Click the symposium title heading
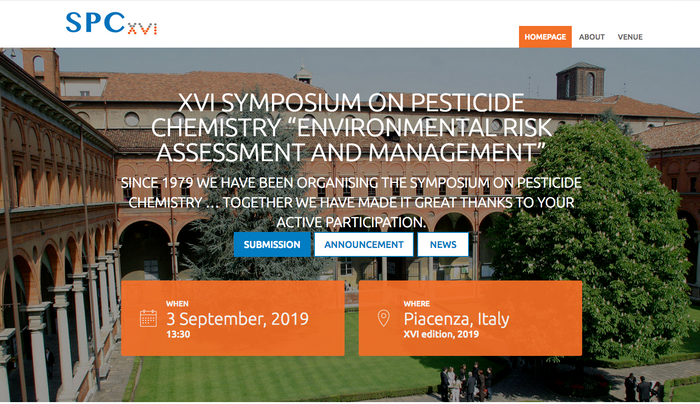 (350, 127)
